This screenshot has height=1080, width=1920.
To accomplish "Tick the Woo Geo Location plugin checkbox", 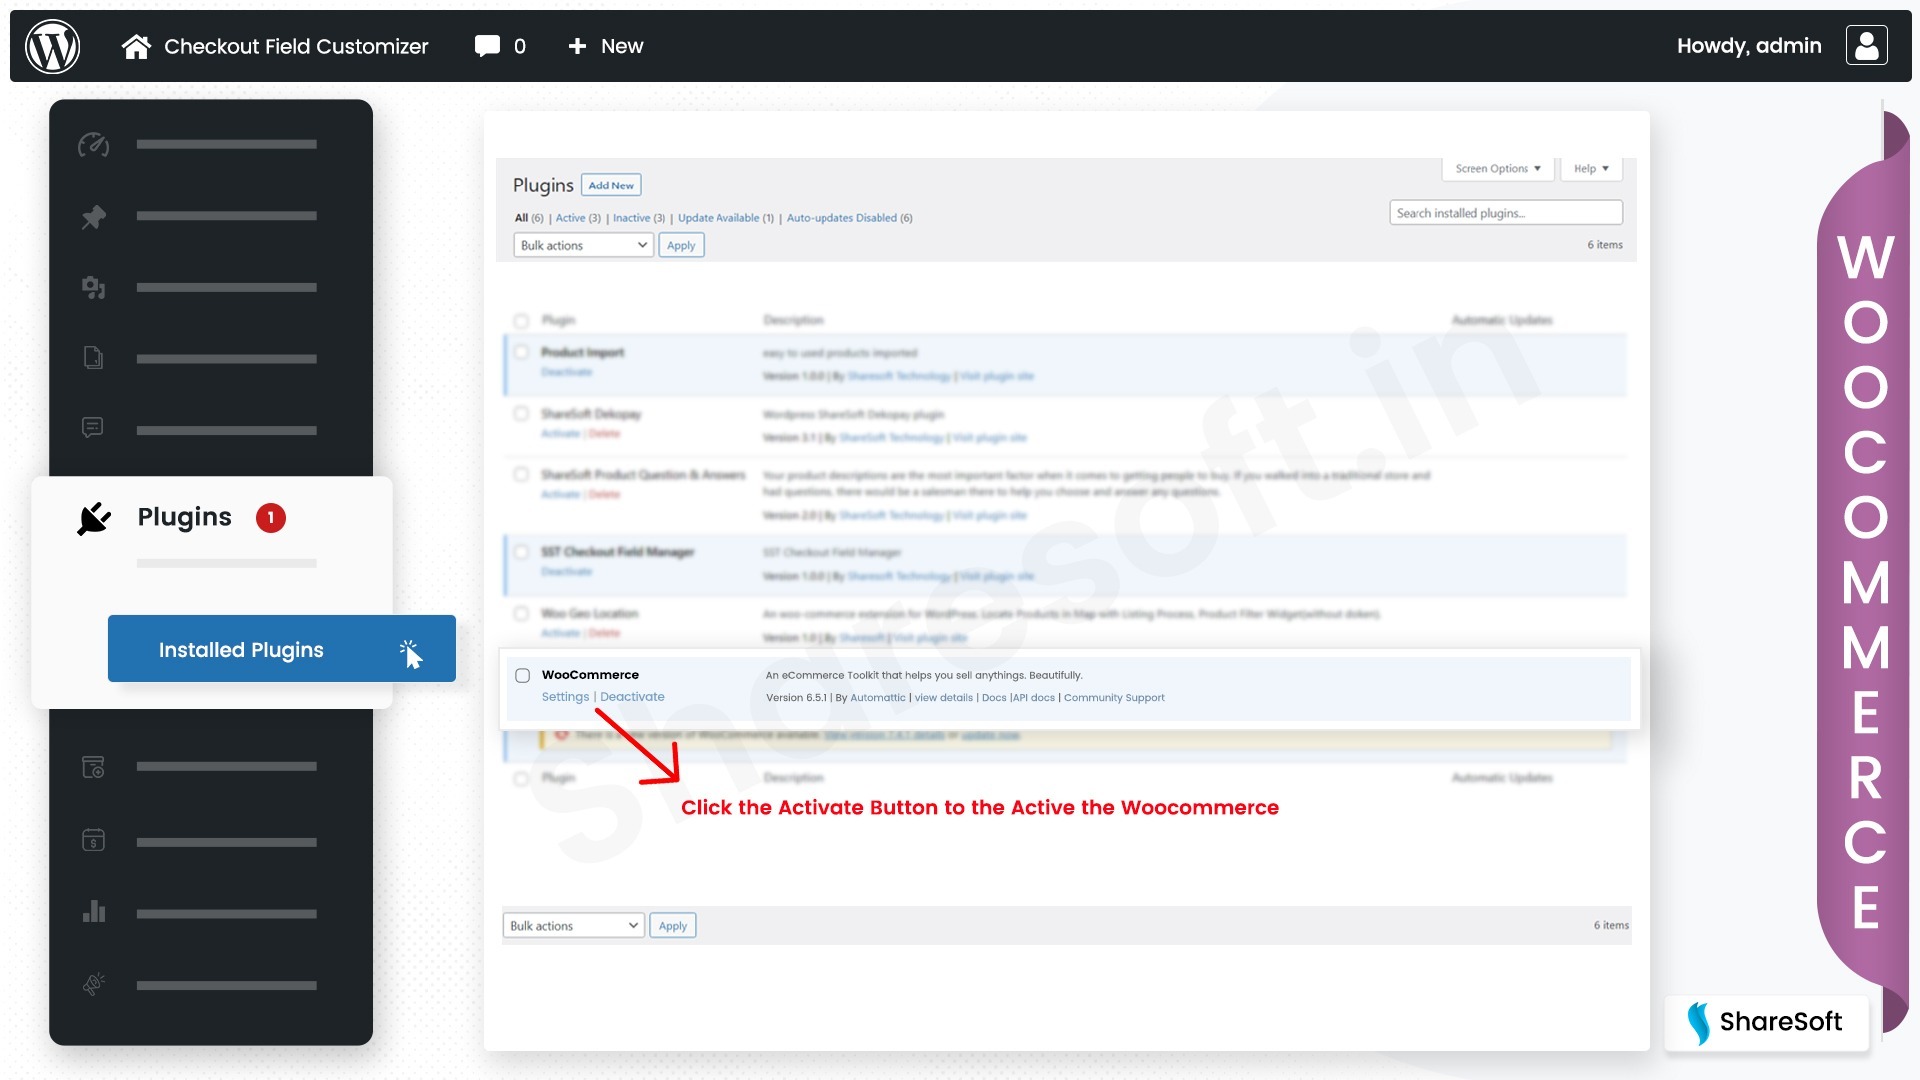I will [x=521, y=613].
